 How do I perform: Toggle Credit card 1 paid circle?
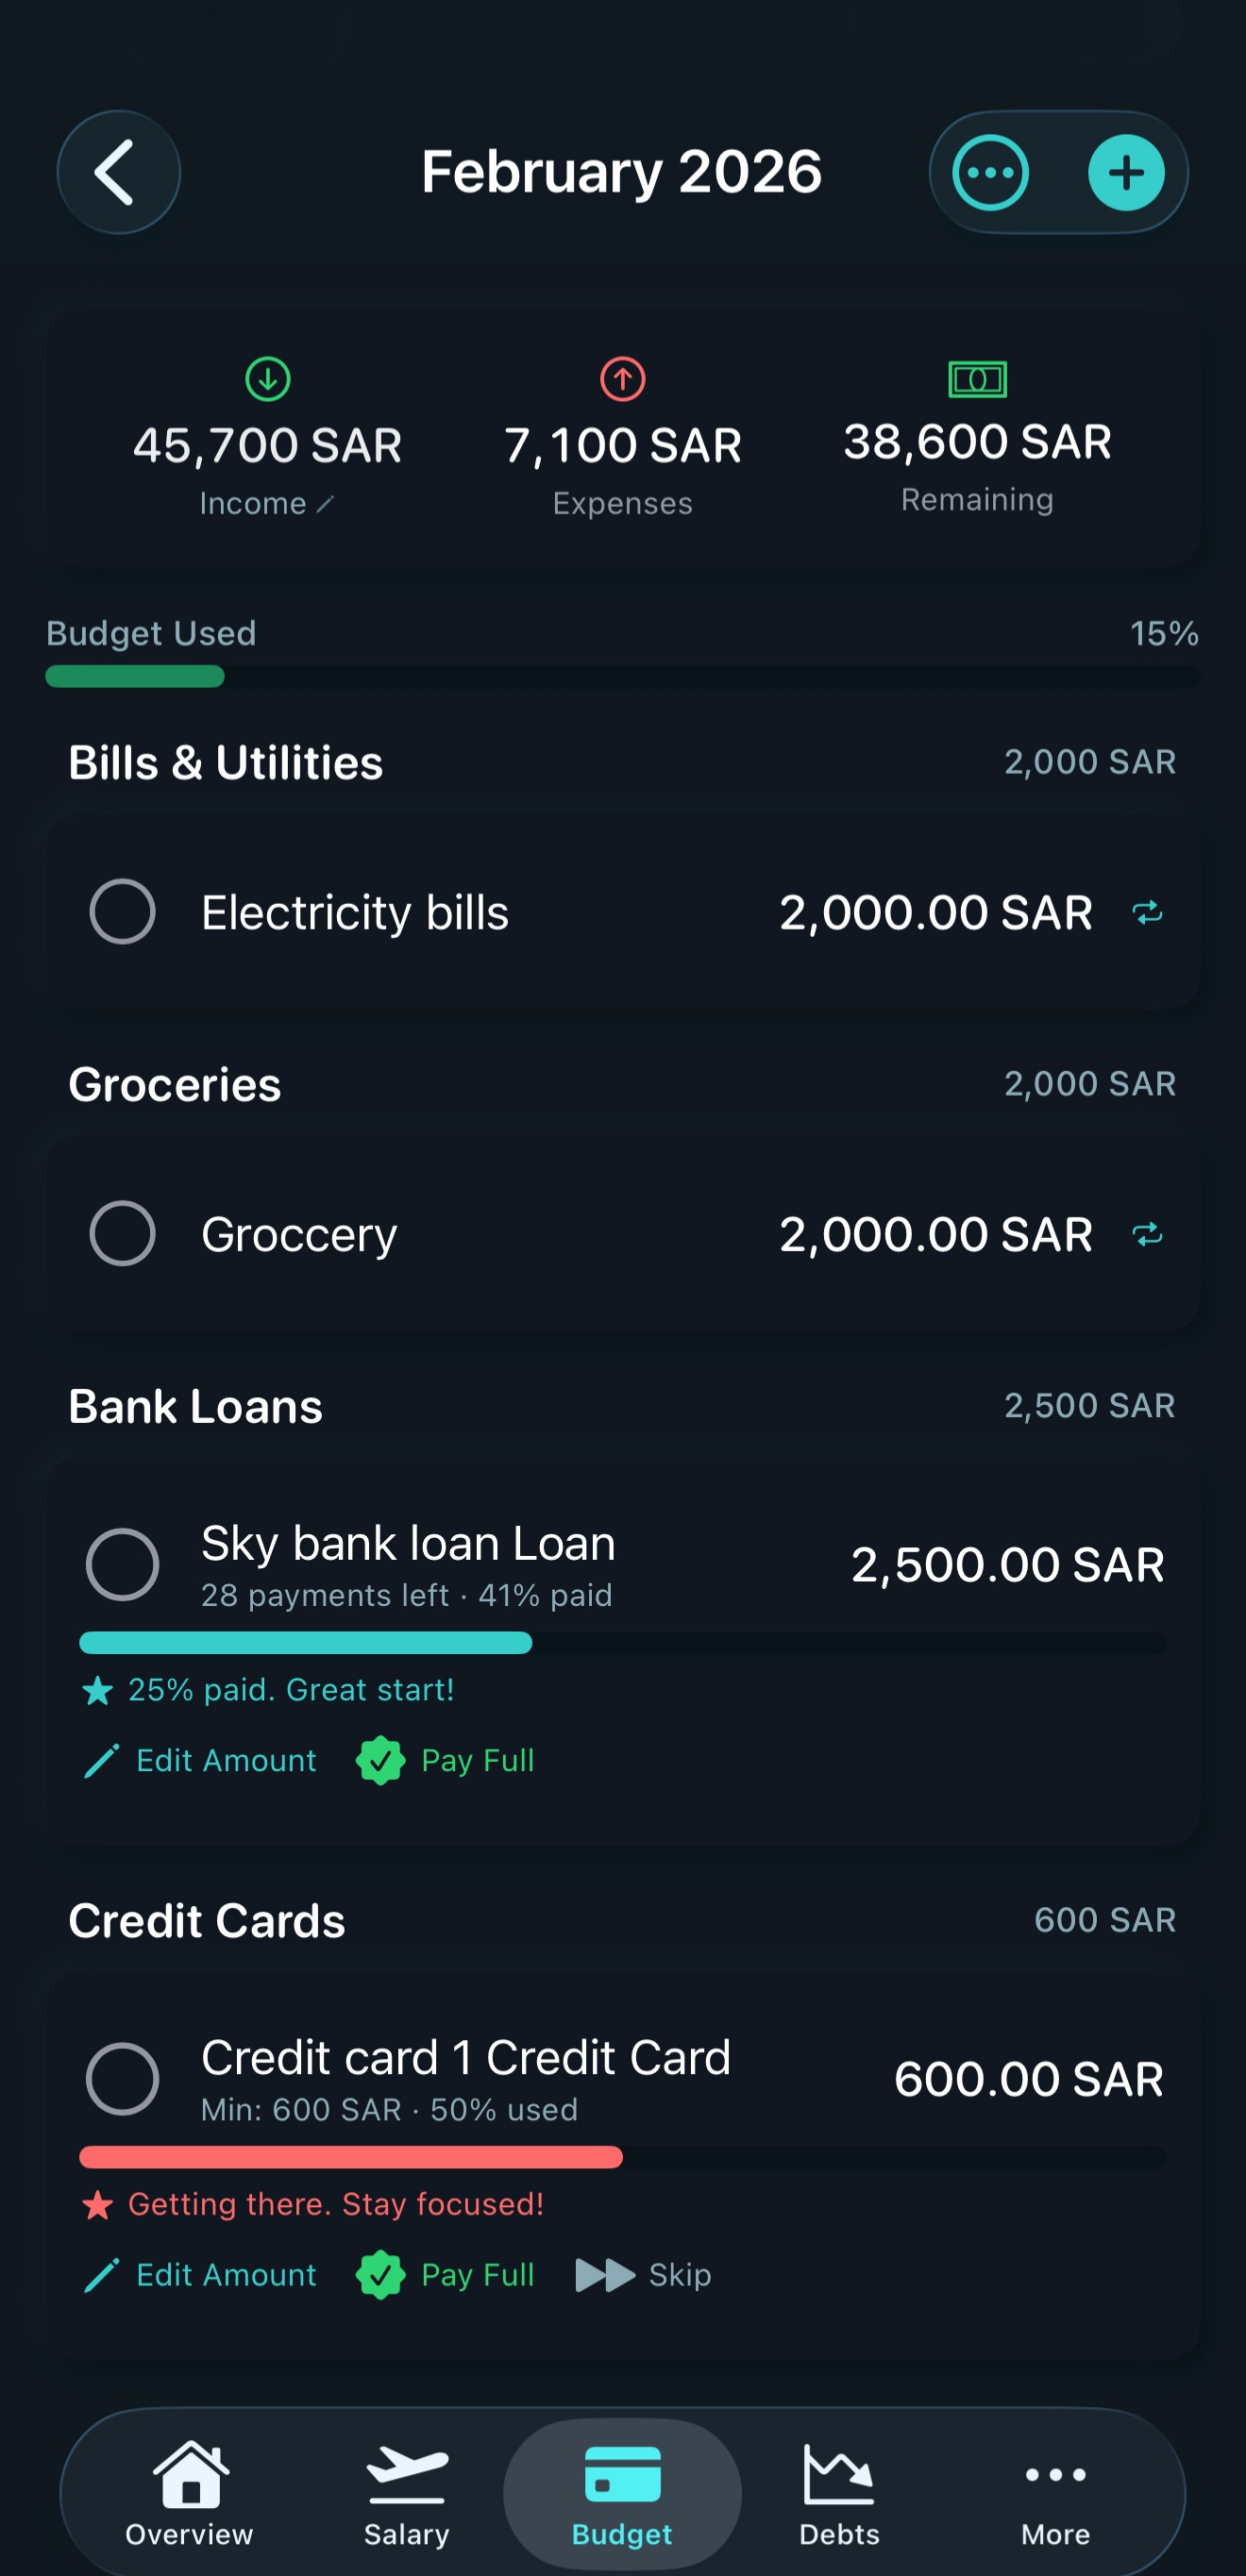pos(122,2079)
